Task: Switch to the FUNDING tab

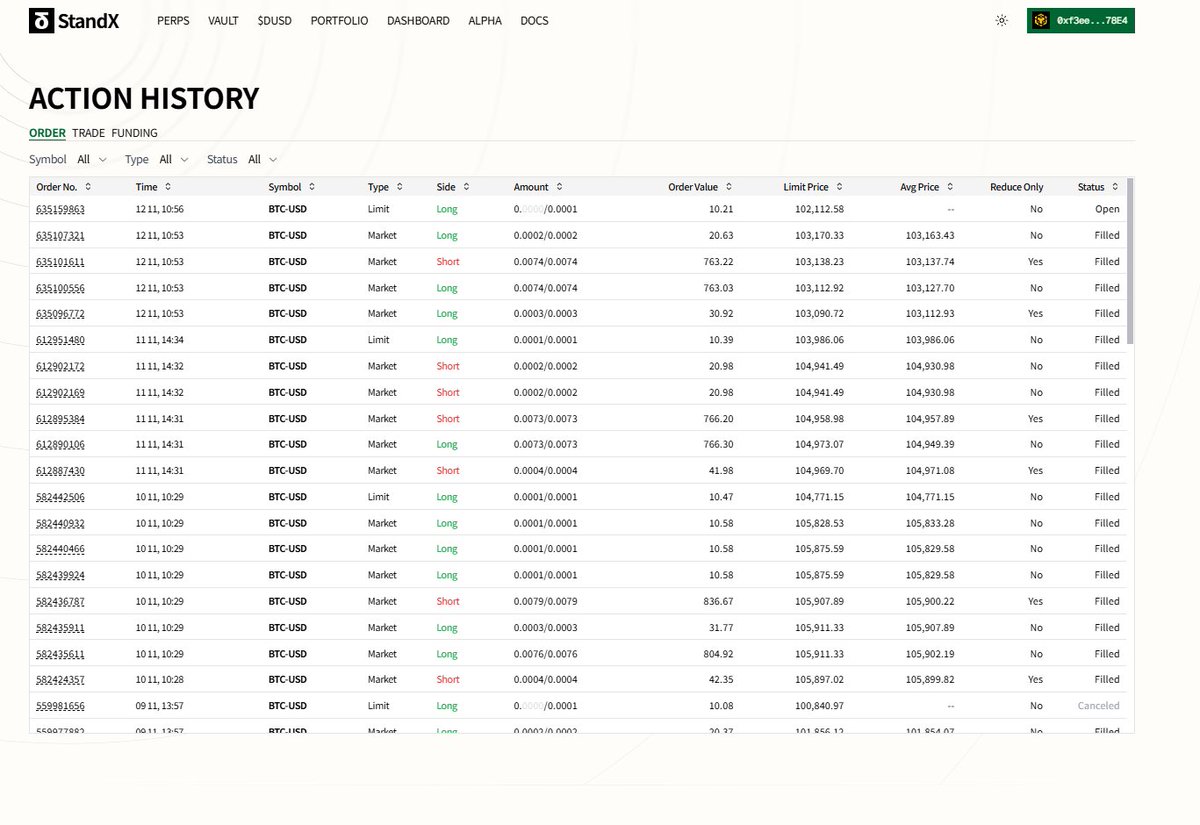Action: (134, 133)
